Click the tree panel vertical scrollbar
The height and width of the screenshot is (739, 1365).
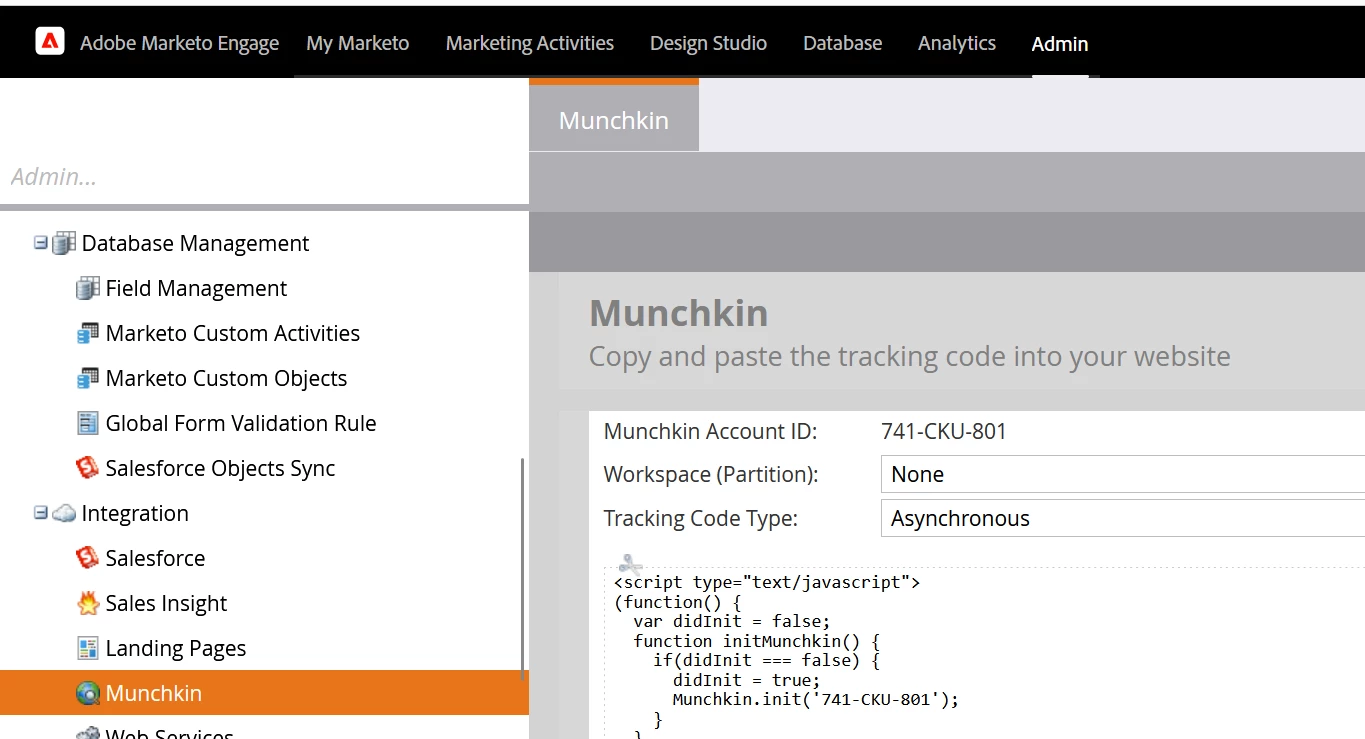(522, 570)
